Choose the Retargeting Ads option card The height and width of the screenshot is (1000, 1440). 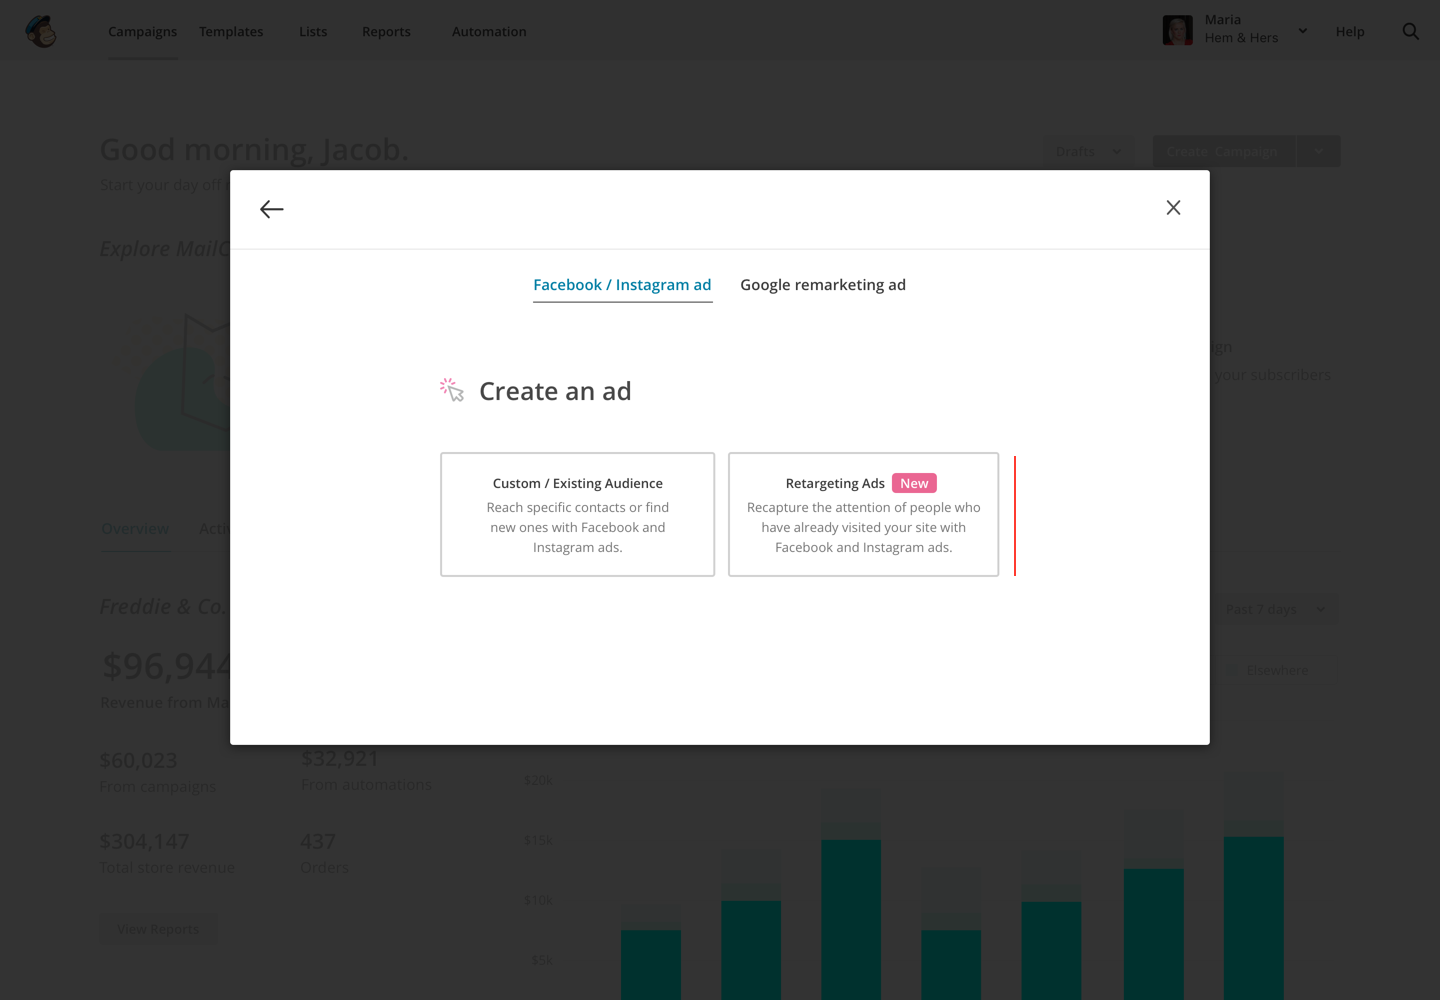864,515
